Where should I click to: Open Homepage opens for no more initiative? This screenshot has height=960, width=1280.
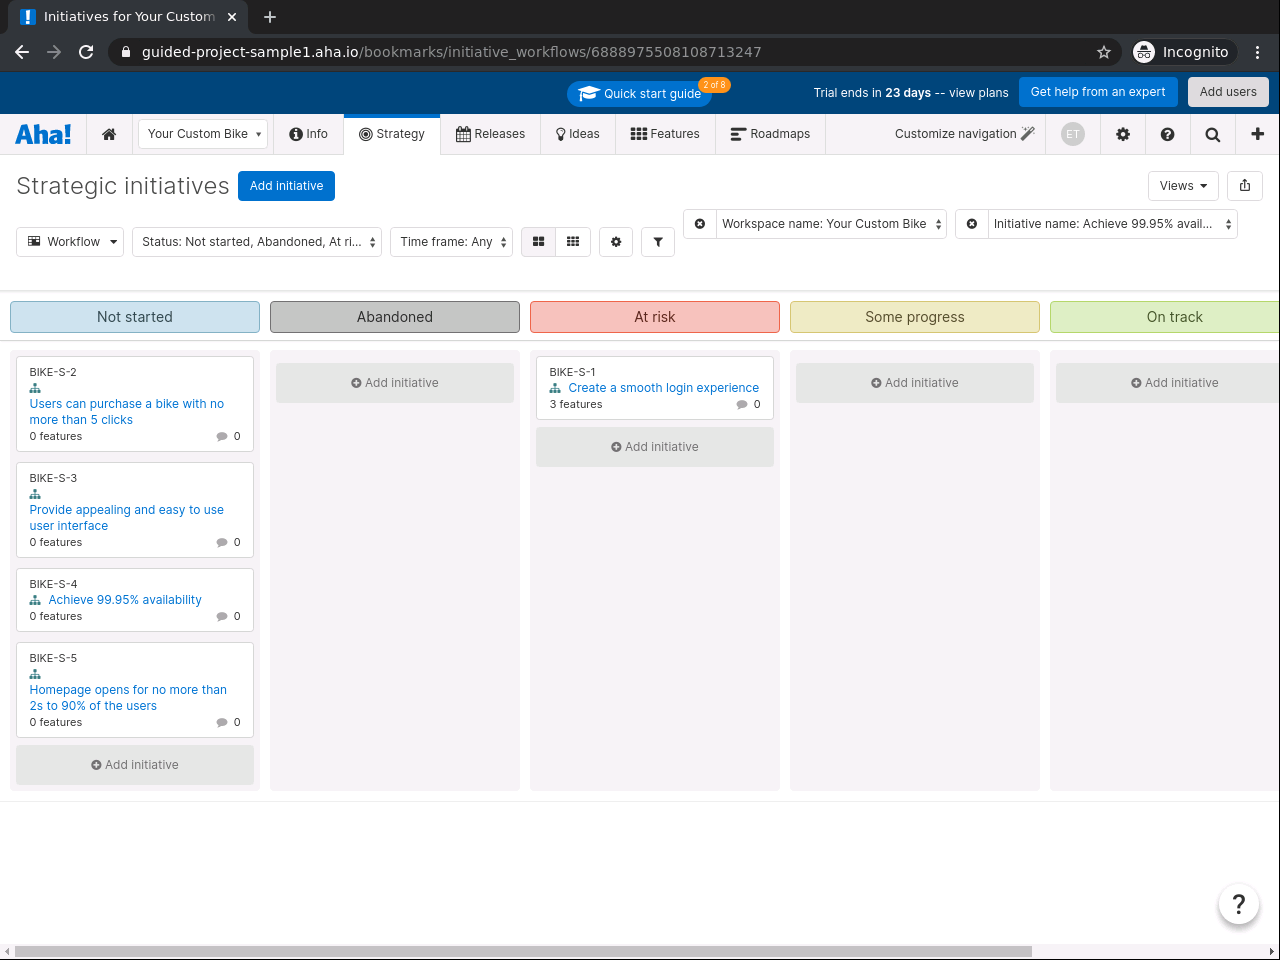coord(128,698)
